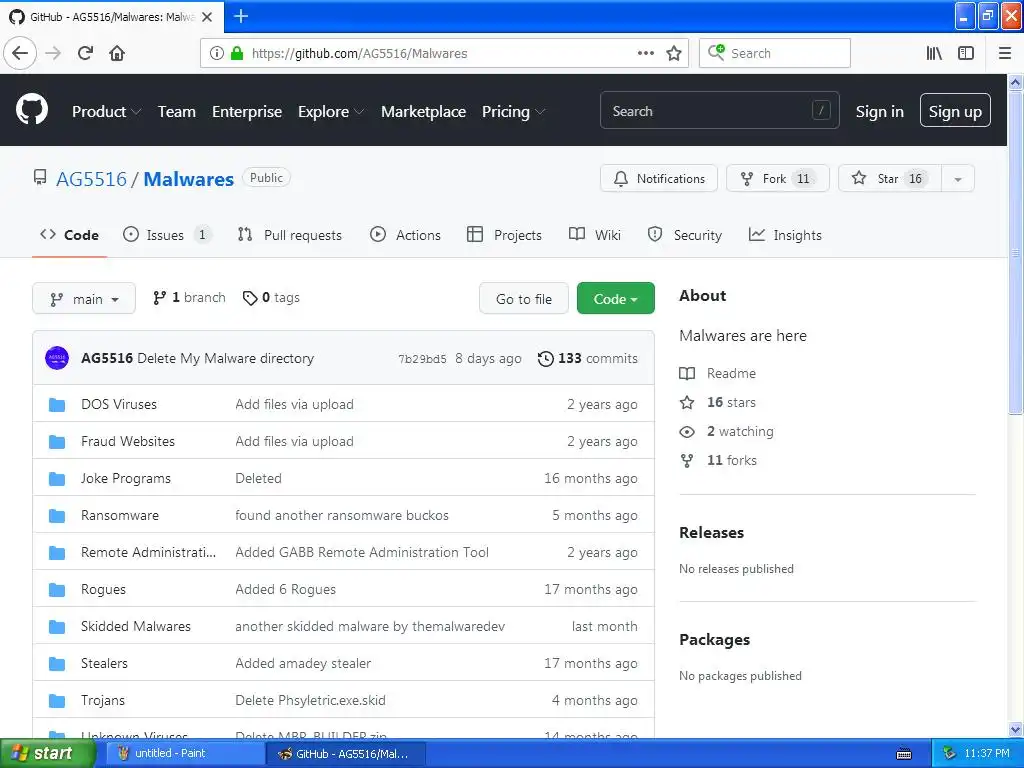Bookmark this page with the star icon
This screenshot has height=768, width=1024.
pos(673,53)
